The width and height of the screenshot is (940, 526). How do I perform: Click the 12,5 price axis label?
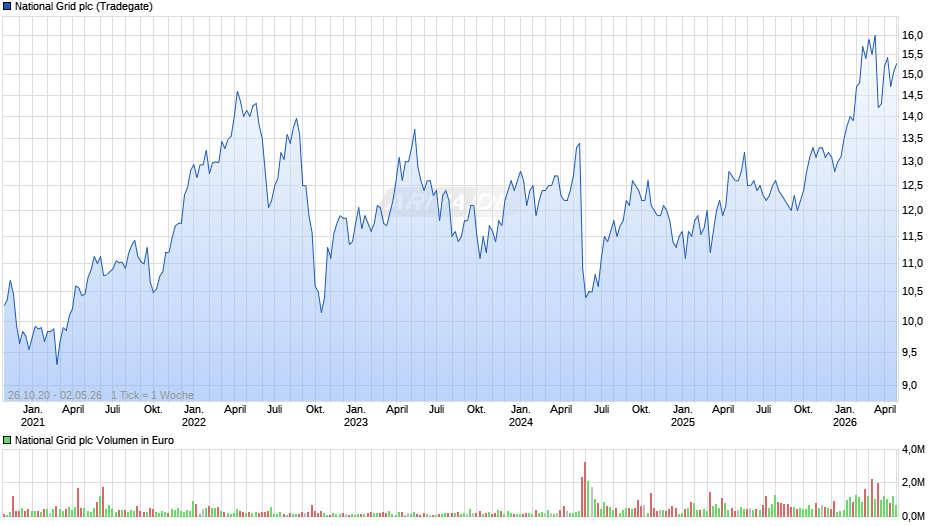[x=912, y=186]
